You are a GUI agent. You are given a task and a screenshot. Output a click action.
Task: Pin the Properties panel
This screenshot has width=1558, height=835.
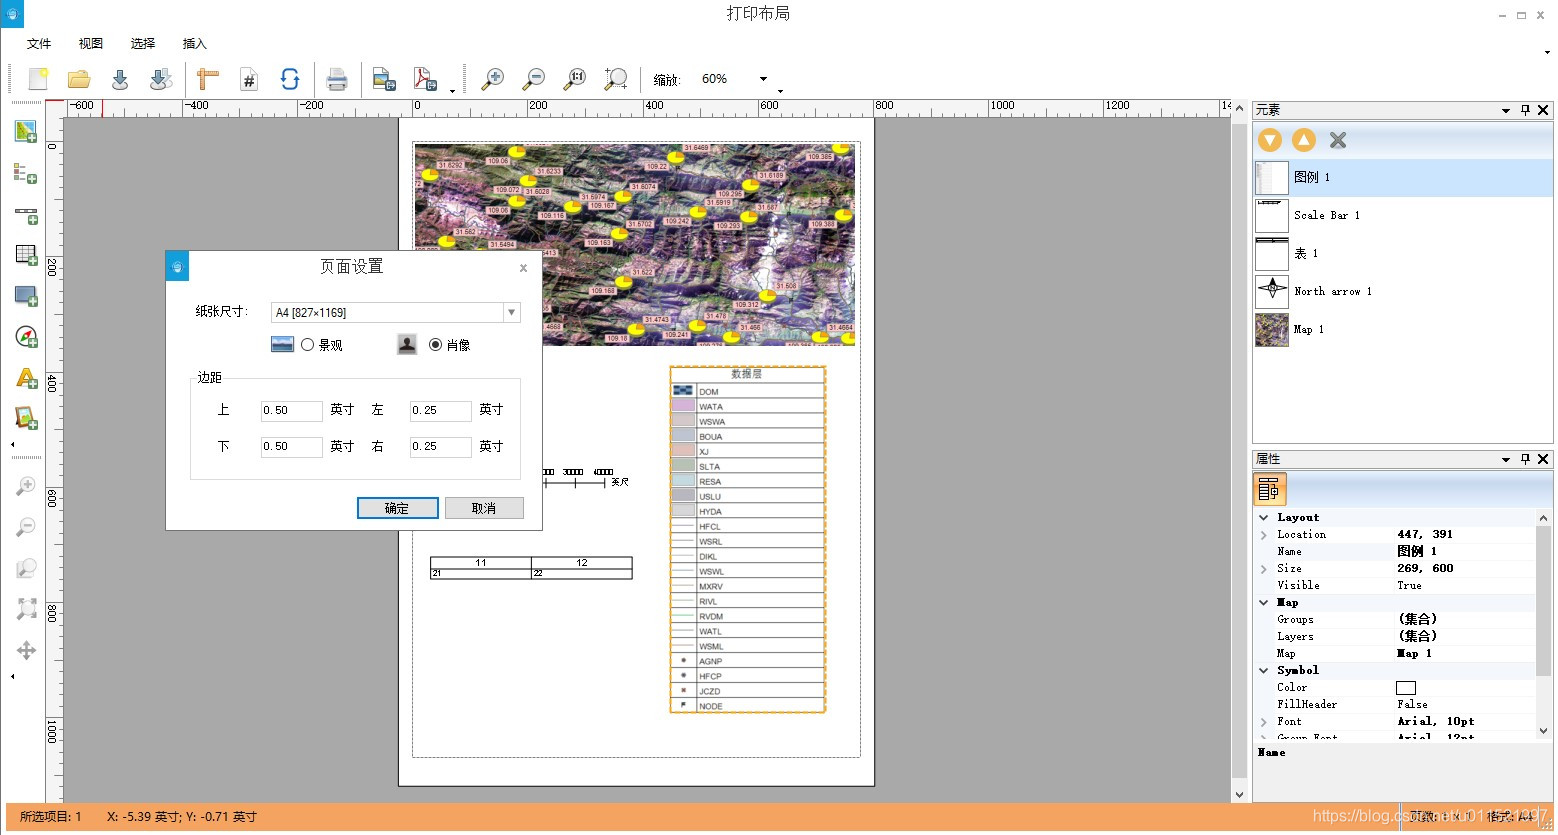click(x=1525, y=459)
